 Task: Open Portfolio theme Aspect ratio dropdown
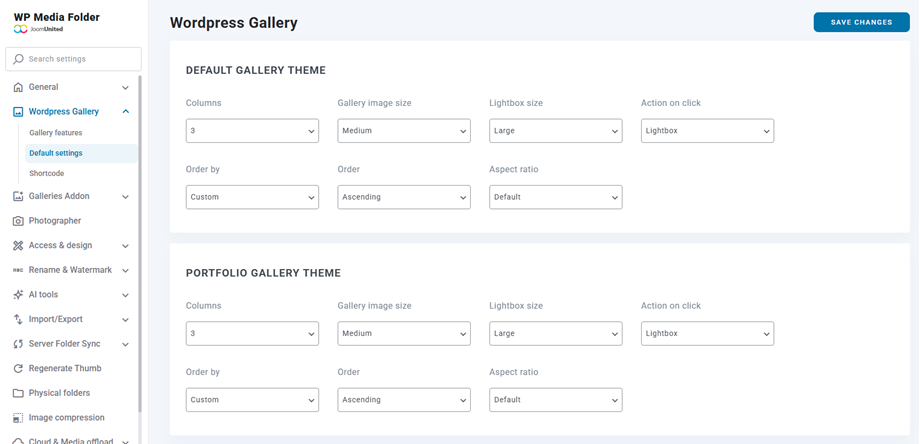pos(555,400)
